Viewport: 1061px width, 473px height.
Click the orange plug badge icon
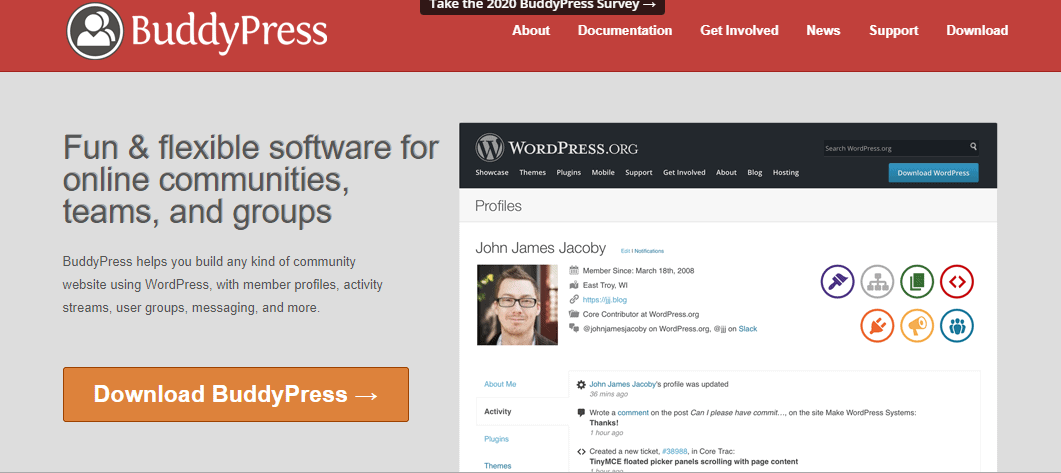coord(877,325)
